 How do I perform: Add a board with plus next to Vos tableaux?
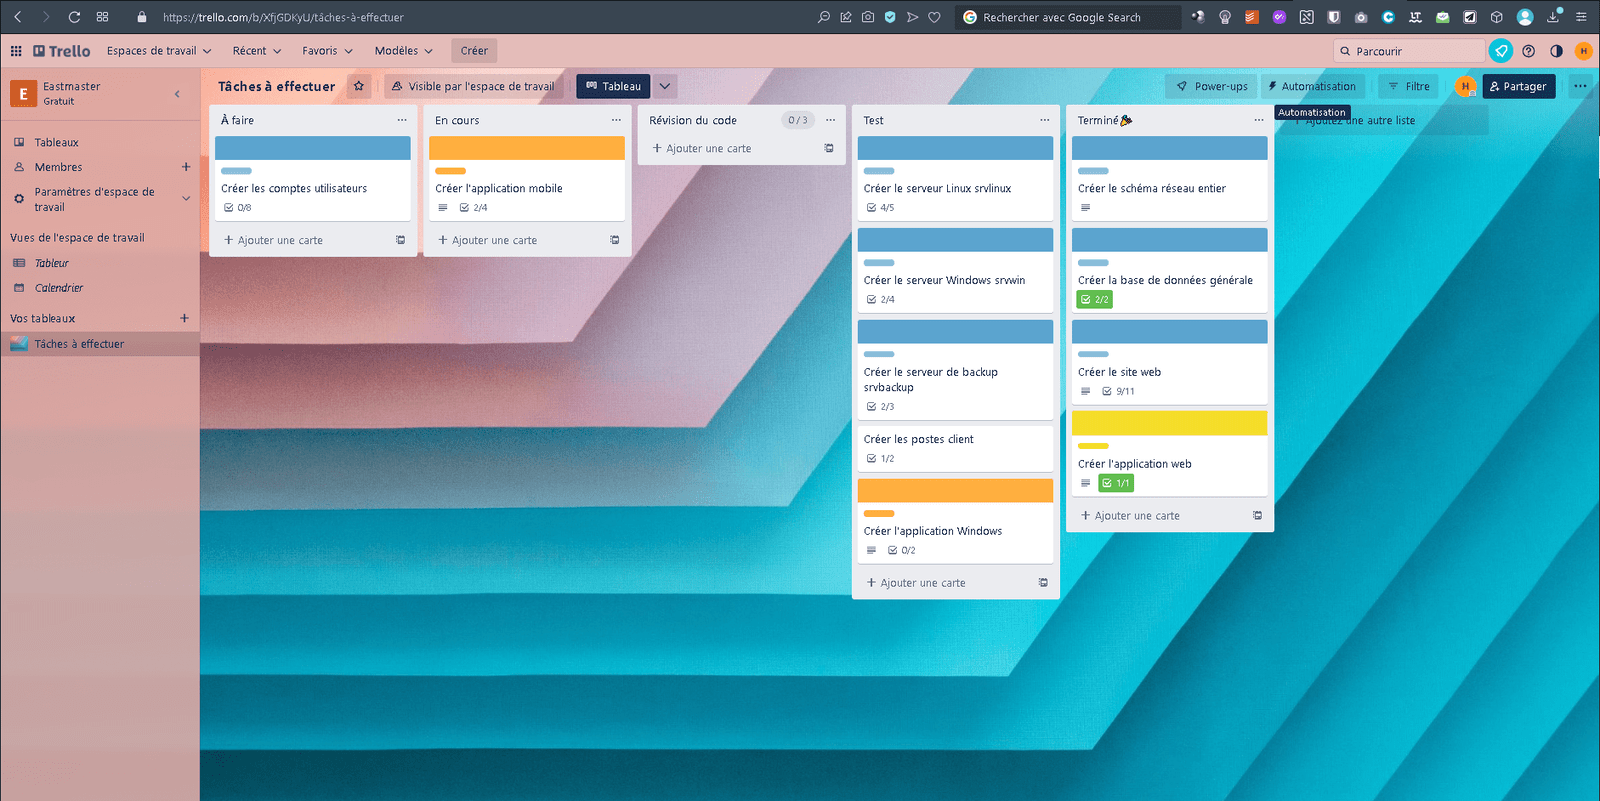point(184,318)
